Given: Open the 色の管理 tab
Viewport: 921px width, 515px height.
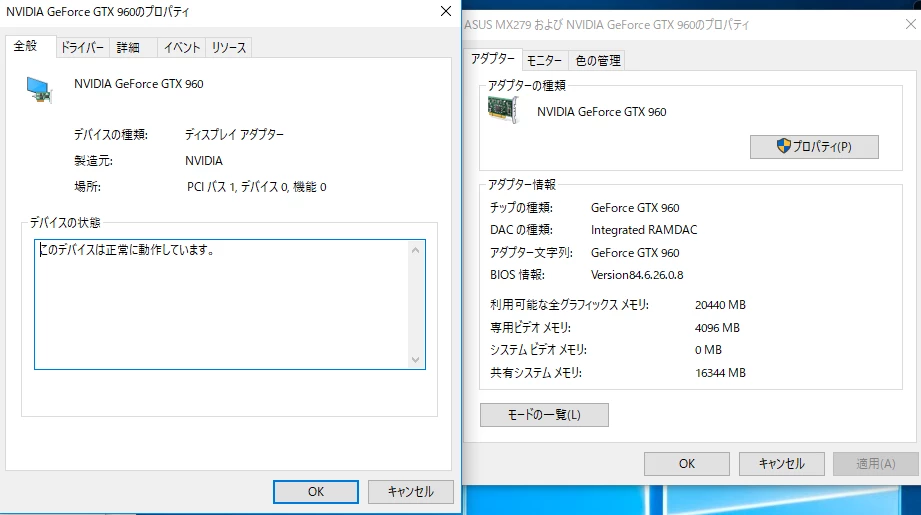Looking at the screenshot, I should coord(598,60).
